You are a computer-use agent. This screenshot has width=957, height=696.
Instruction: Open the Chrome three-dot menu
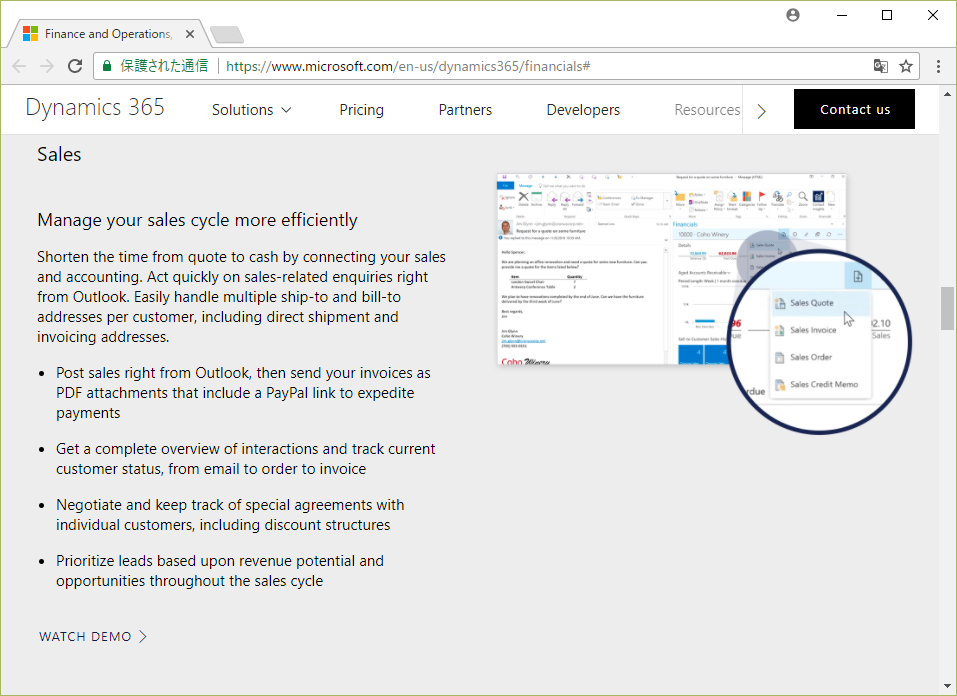click(x=938, y=66)
